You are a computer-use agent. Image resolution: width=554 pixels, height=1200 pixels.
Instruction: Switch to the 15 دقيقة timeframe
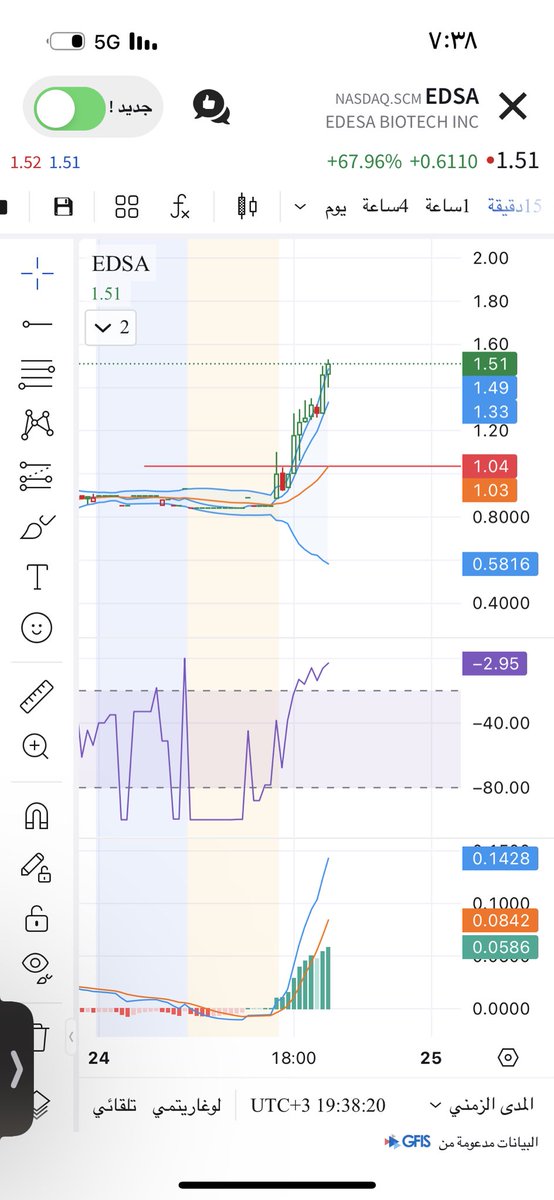tap(514, 207)
